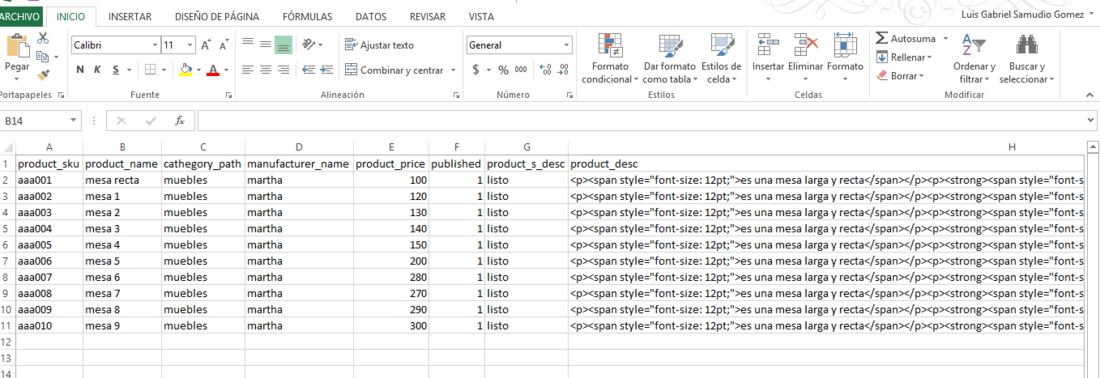Align text to top of cell
Viewport: 1100px width, 378px height.
pyautogui.click(x=248, y=44)
